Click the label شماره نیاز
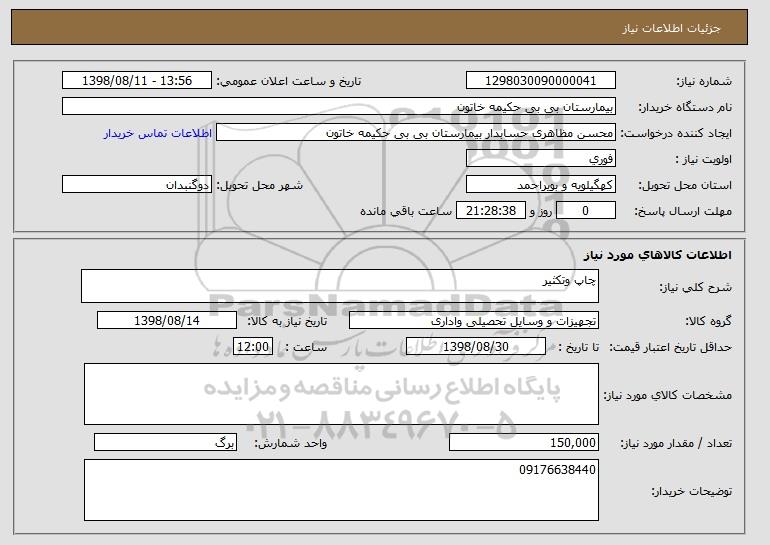Screen dimensions: 770x545 [x=704, y=82]
